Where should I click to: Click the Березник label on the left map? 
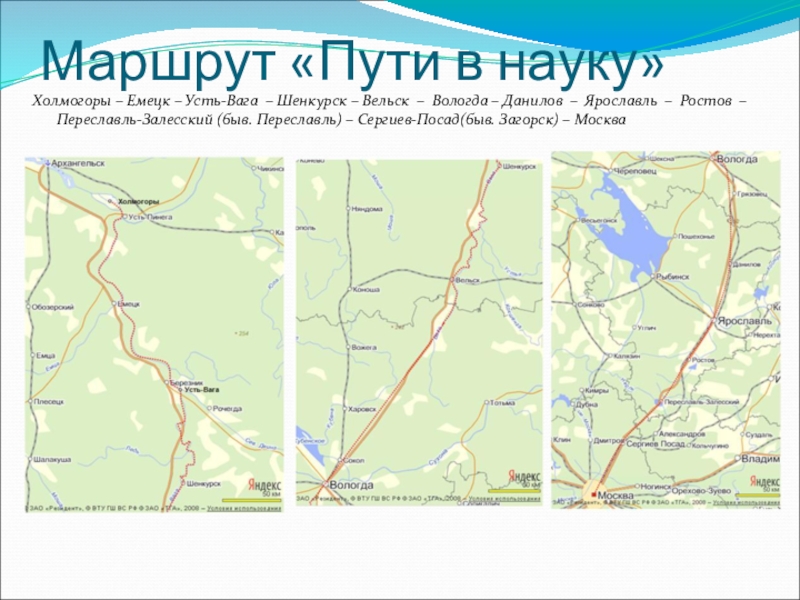[x=186, y=383]
